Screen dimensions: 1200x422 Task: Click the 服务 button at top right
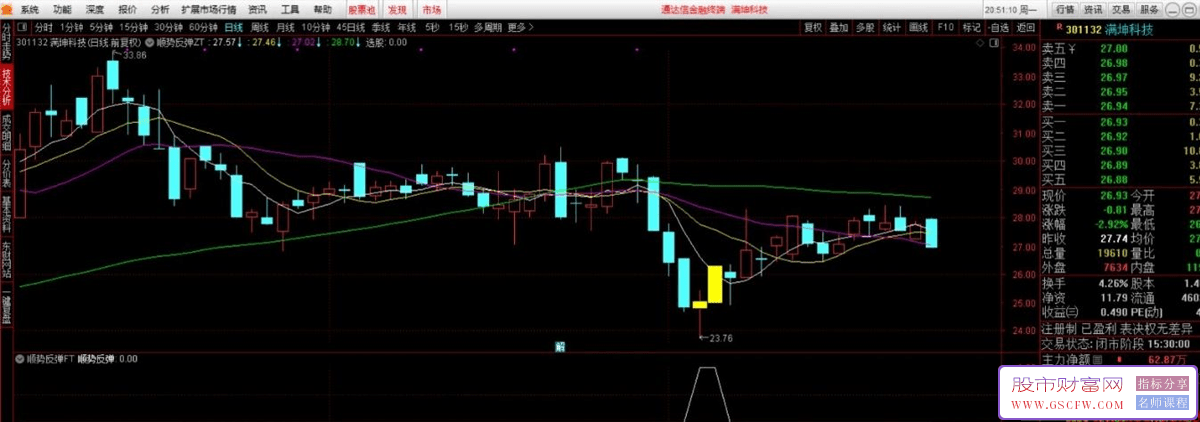(x=1149, y=8)
